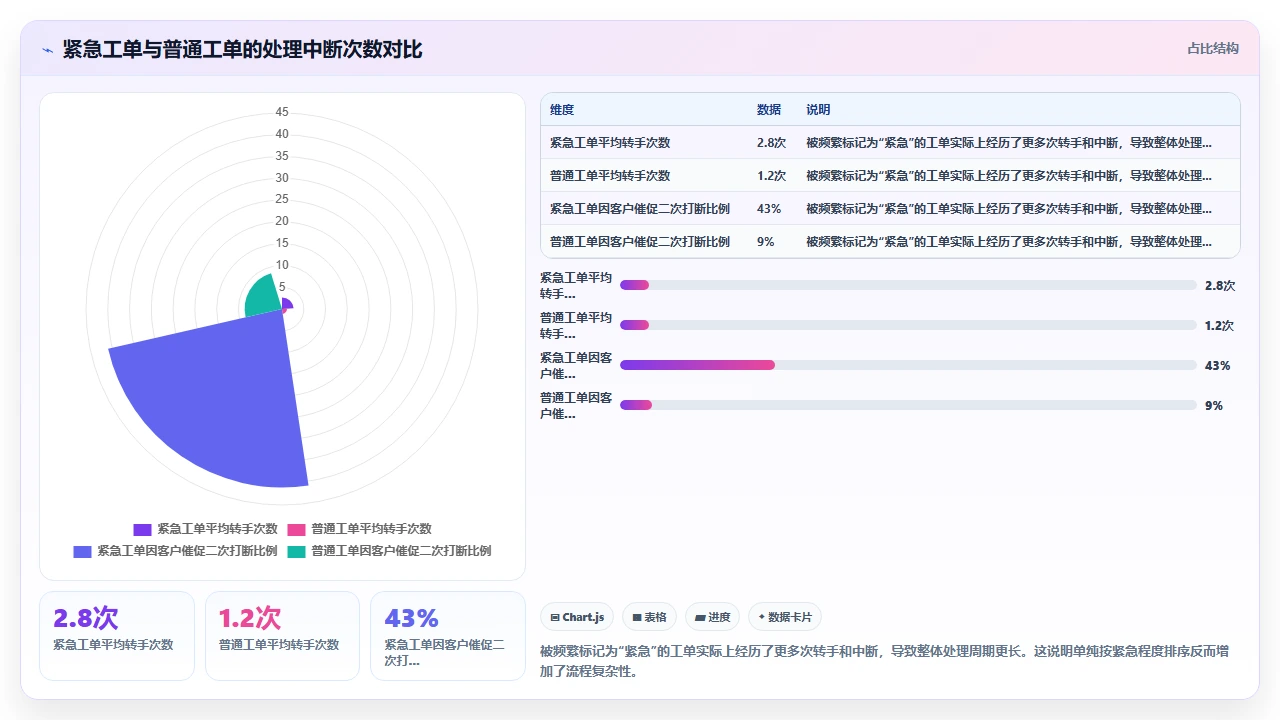Open the 2.8次 data card
Image resolution: width=1280 pixels, height=720 pixels.
pyautogui.click(x=117, y=636)
